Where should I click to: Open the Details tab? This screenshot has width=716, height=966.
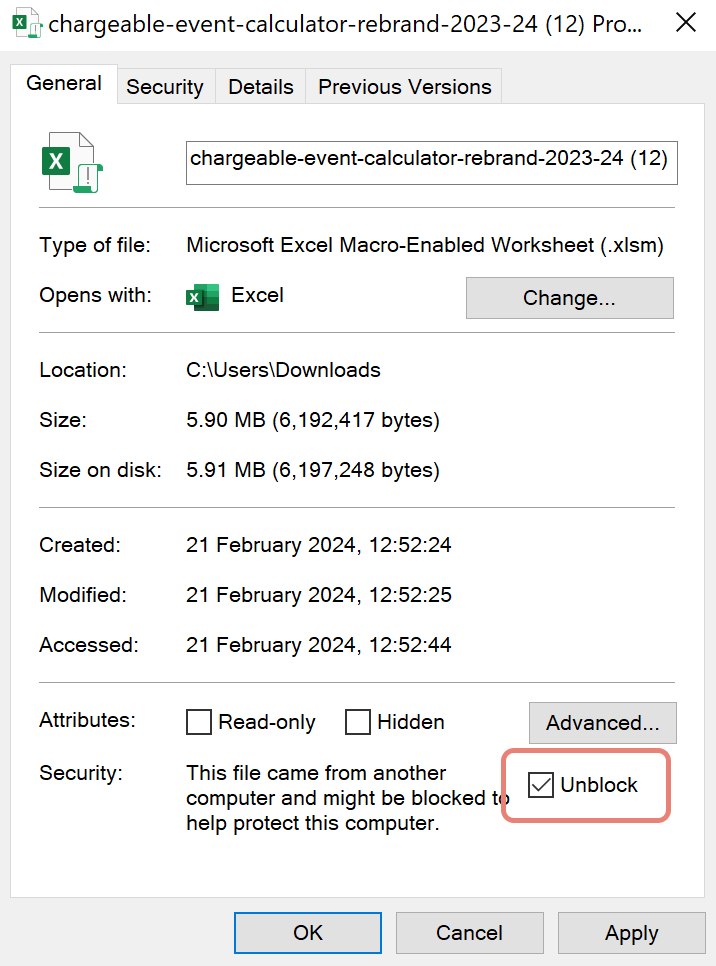click(260, 87)
